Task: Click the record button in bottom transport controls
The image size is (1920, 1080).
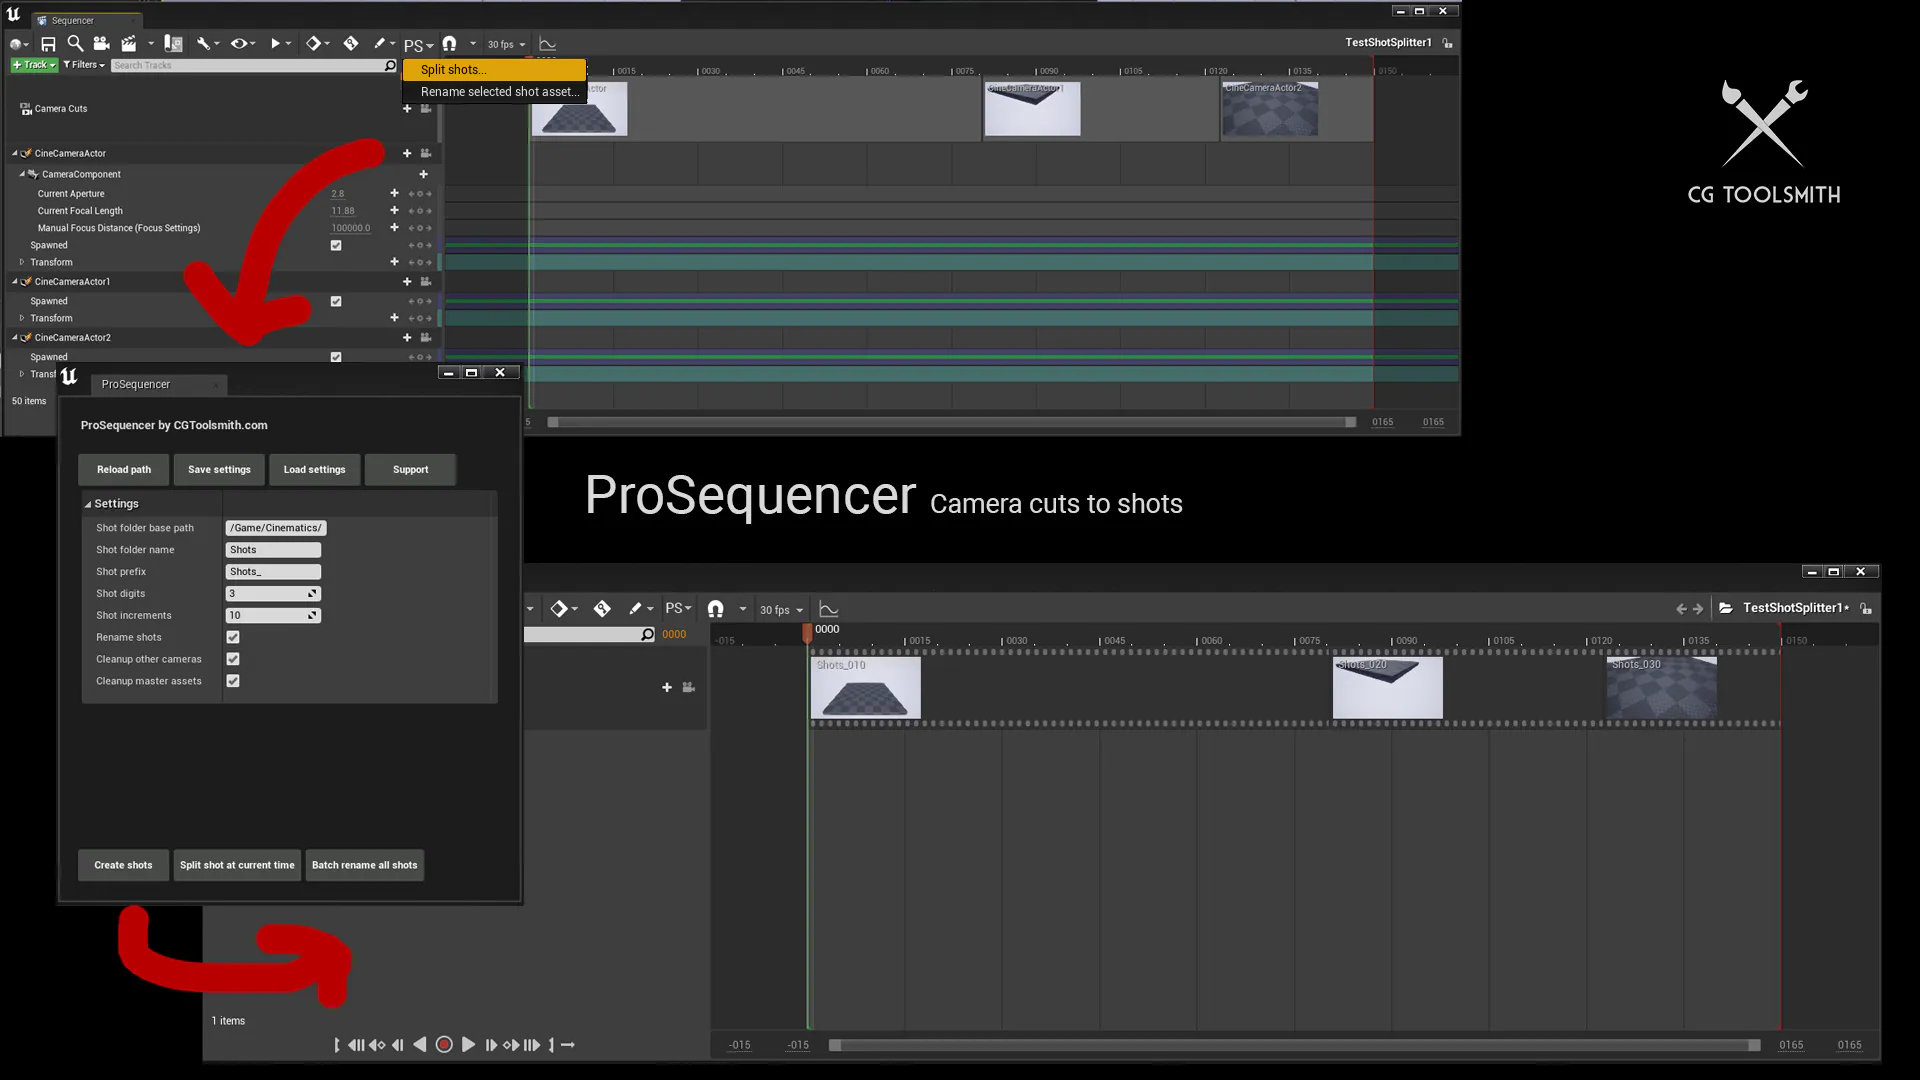Action: pyautogui.click(x=444, y=1044)
